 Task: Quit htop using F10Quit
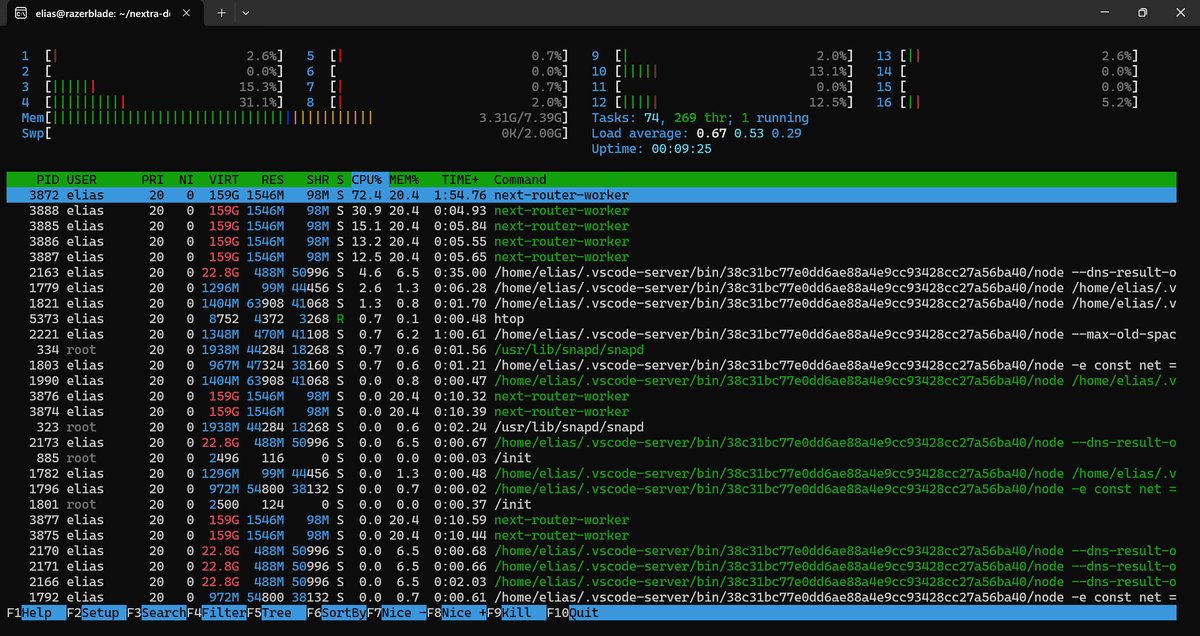[x=574, y=613]
